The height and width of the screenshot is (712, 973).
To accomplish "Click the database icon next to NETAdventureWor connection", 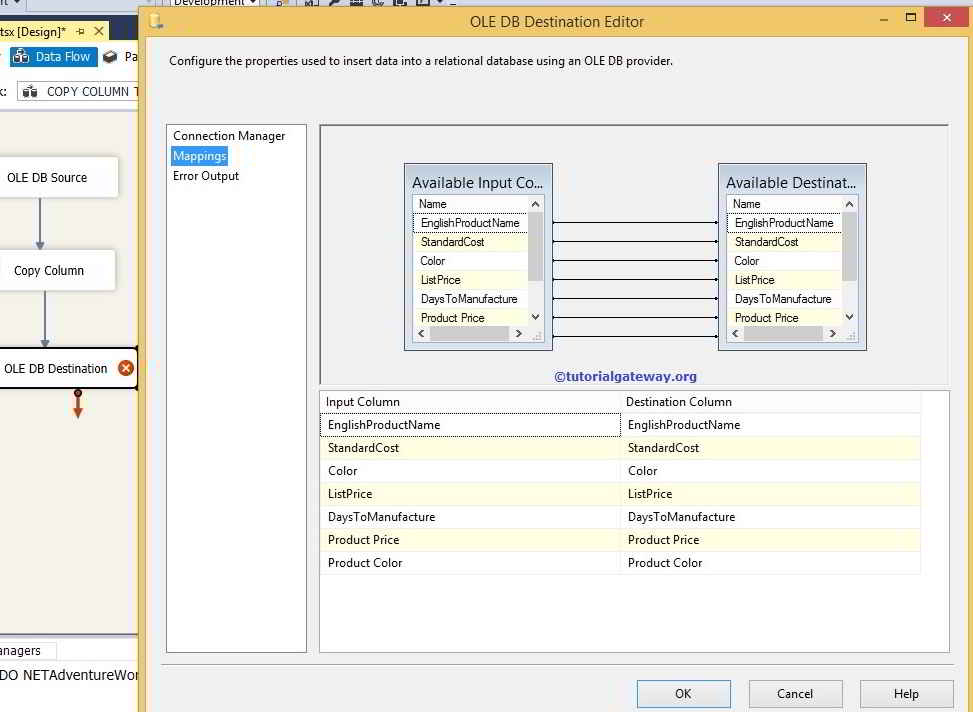I will (x=4, y=674).
